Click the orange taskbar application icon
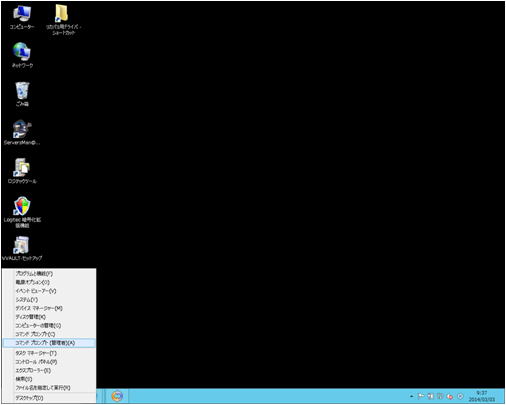The height and width of the screenshot is (405, 506). tap(117, 396)
